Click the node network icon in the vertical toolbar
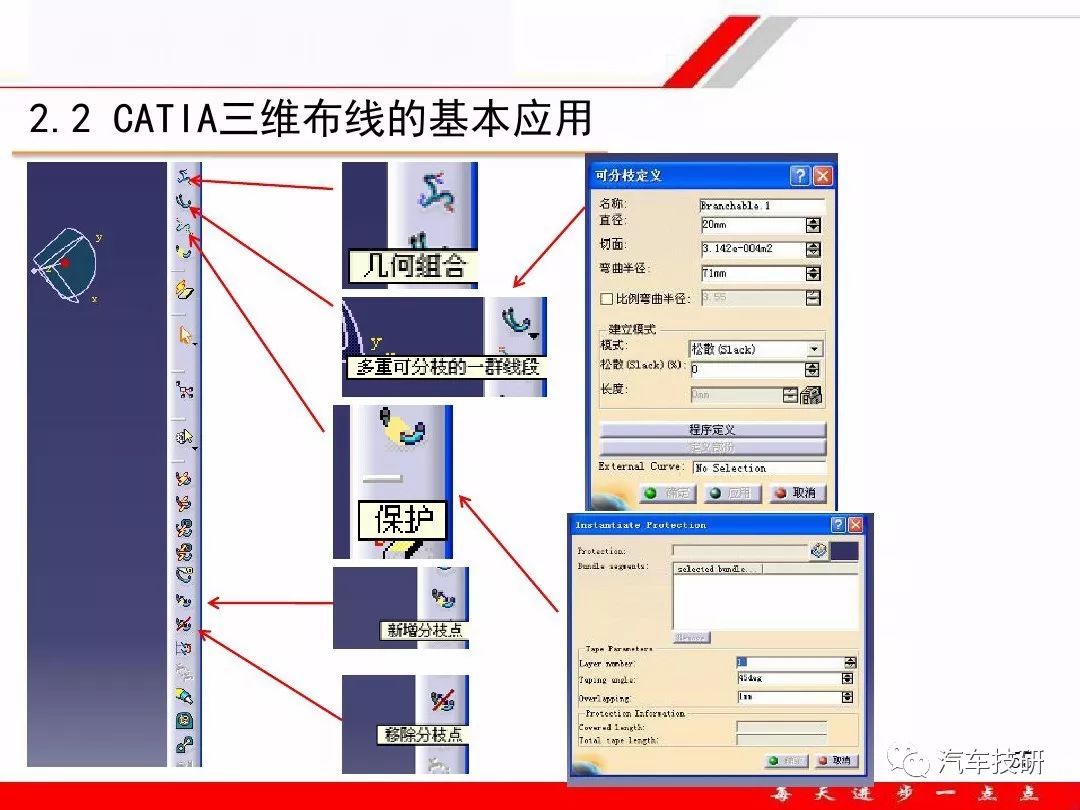Screen dimensions: 1080x810 click(184, 390)
